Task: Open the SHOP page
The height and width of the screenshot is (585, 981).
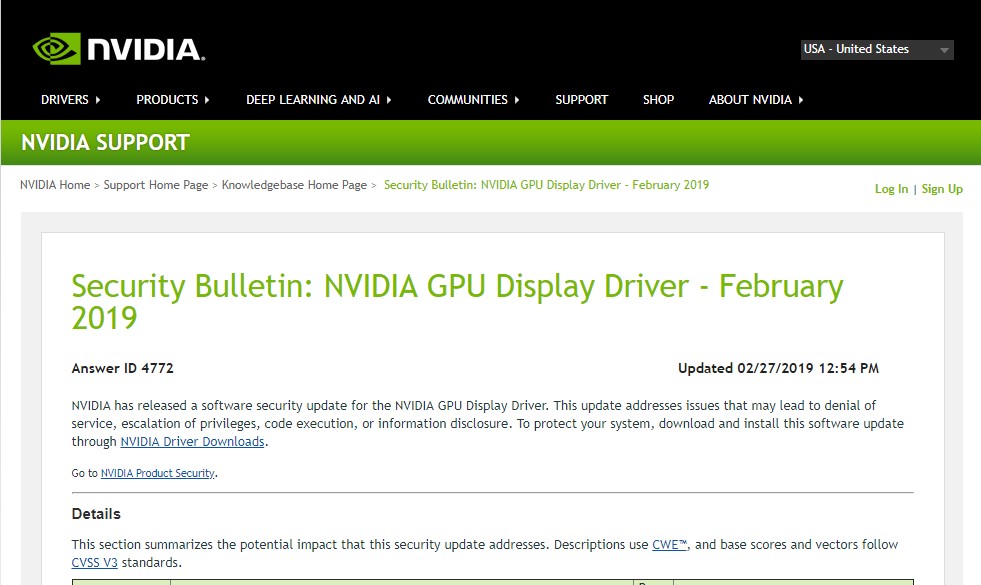Action: [658, 100]
